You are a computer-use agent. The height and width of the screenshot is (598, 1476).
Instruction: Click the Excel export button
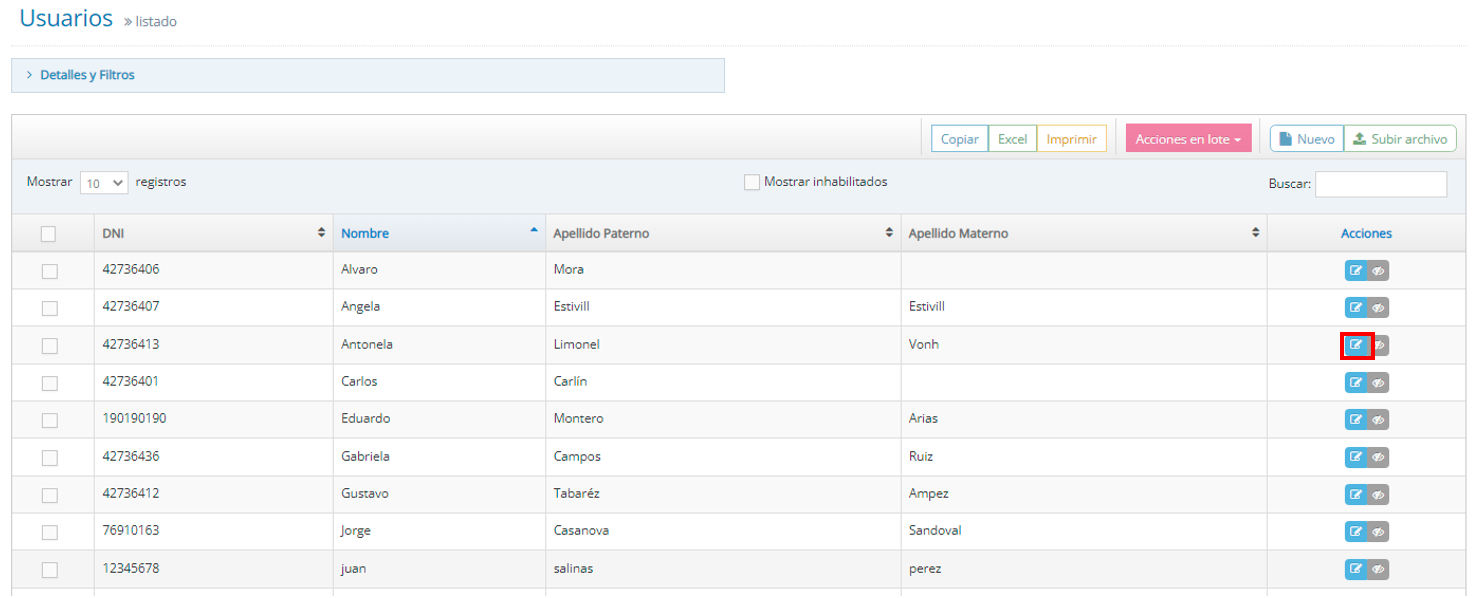click(1012, 139)
